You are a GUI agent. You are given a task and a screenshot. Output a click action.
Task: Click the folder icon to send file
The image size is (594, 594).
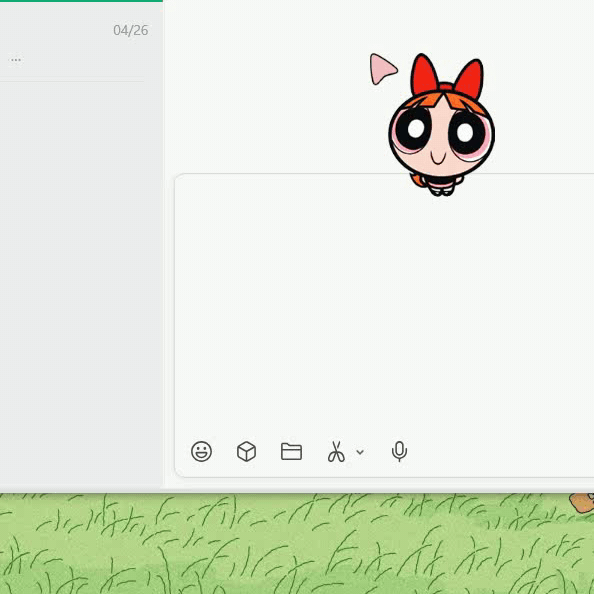click(x=291, y=451)
